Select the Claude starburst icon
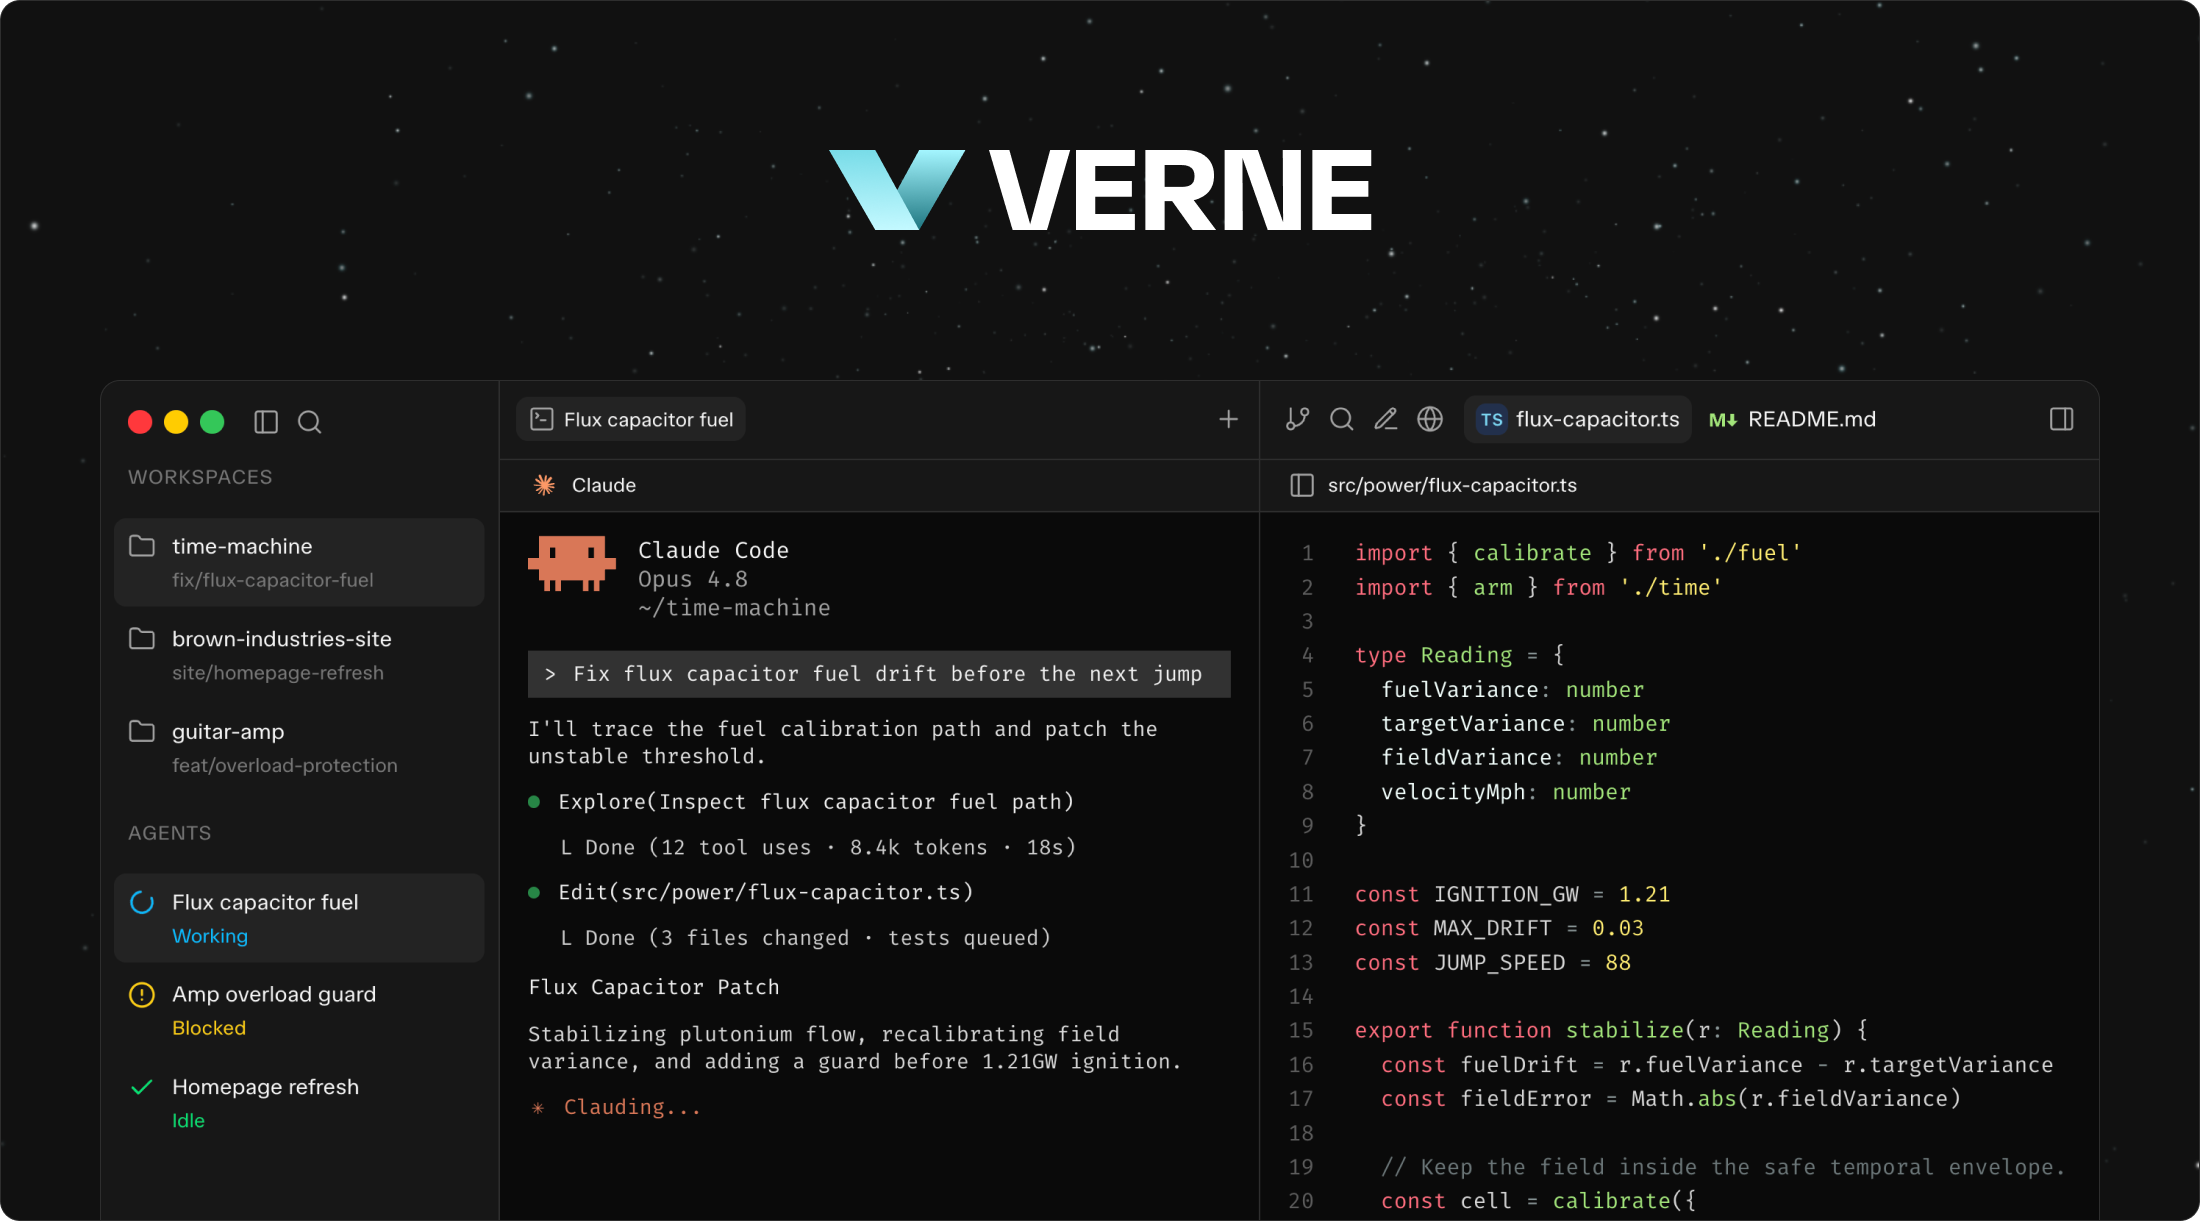Image resolution: width=2200 pixels, height=1221 pixels. (x=544, y=485)
